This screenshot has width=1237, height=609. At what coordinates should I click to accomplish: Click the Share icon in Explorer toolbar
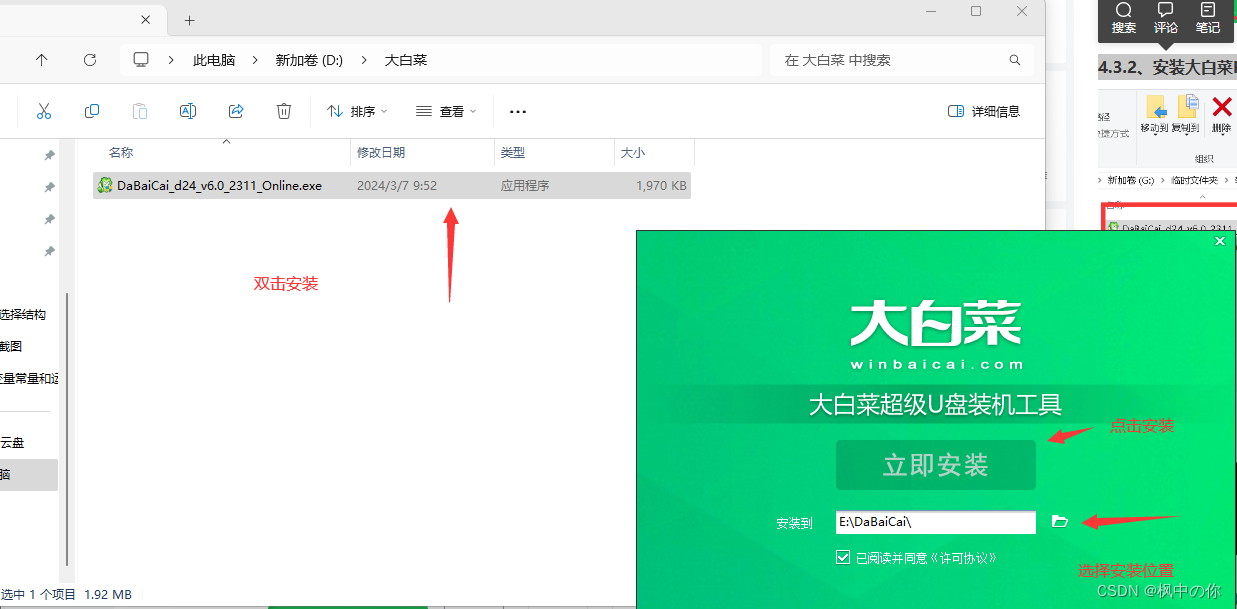(x=236, y=111)
